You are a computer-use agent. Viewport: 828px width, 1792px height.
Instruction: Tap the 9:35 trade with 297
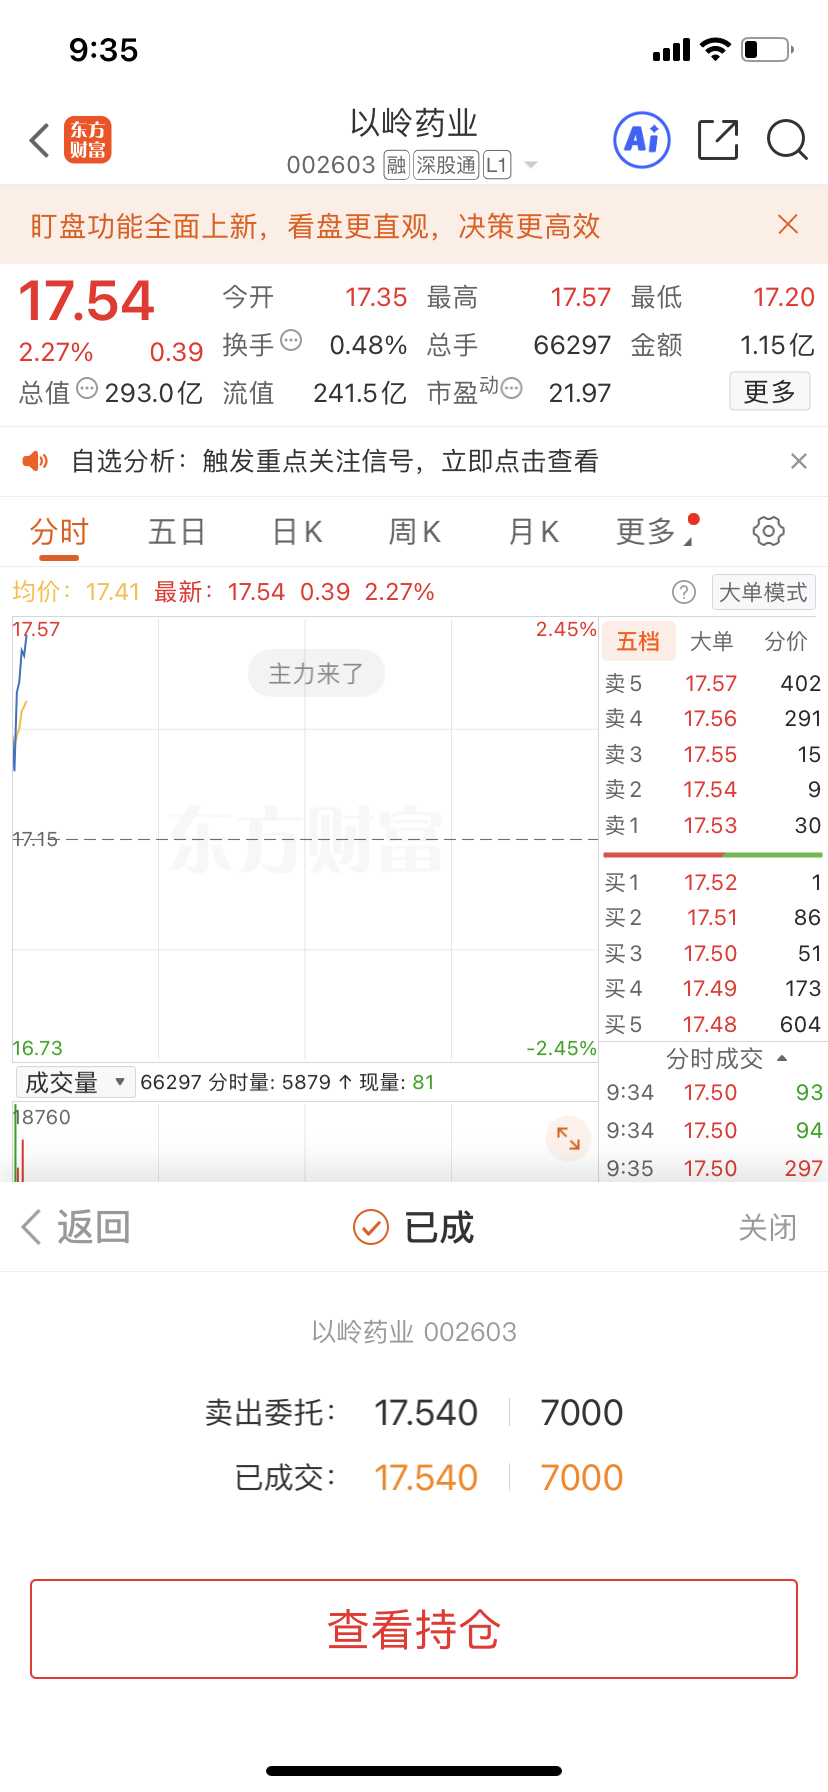click(714, 1166)
